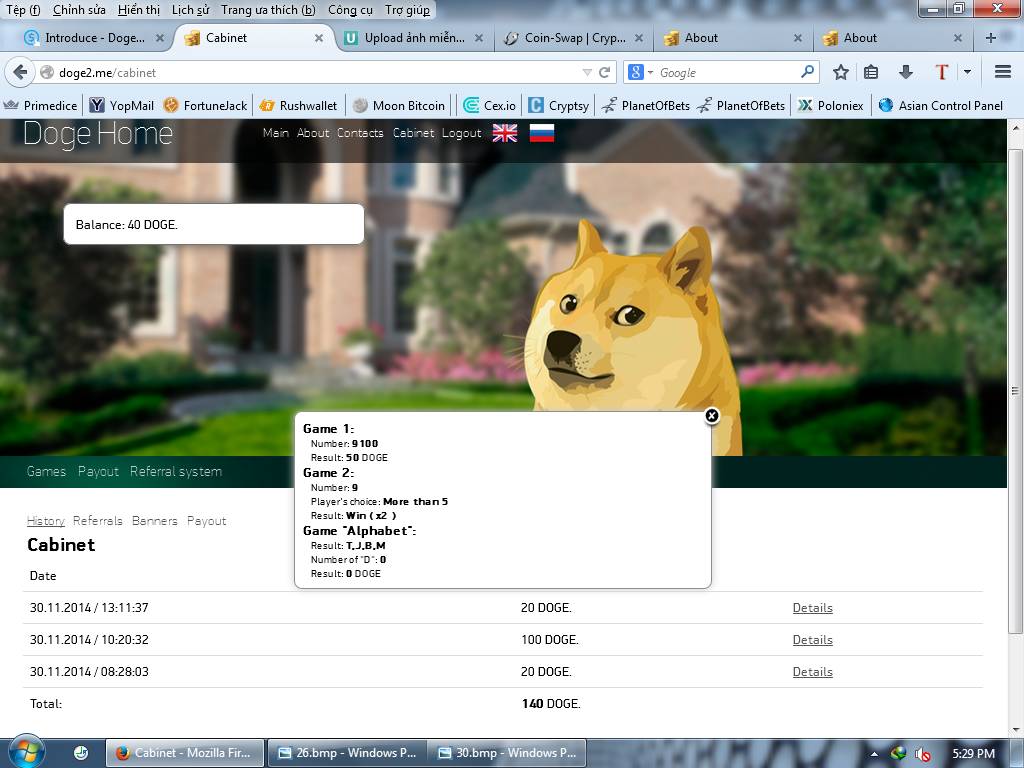Open the volume icon in system tray
This screenshot has height=768, width=1024.
tap(922, 754)
